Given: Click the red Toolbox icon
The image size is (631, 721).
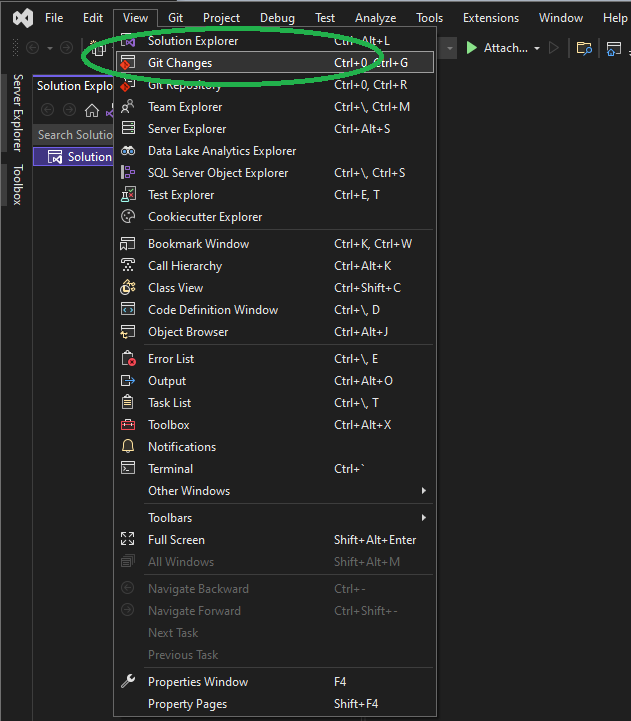Looking at the screenshot, I should (128, 425).
